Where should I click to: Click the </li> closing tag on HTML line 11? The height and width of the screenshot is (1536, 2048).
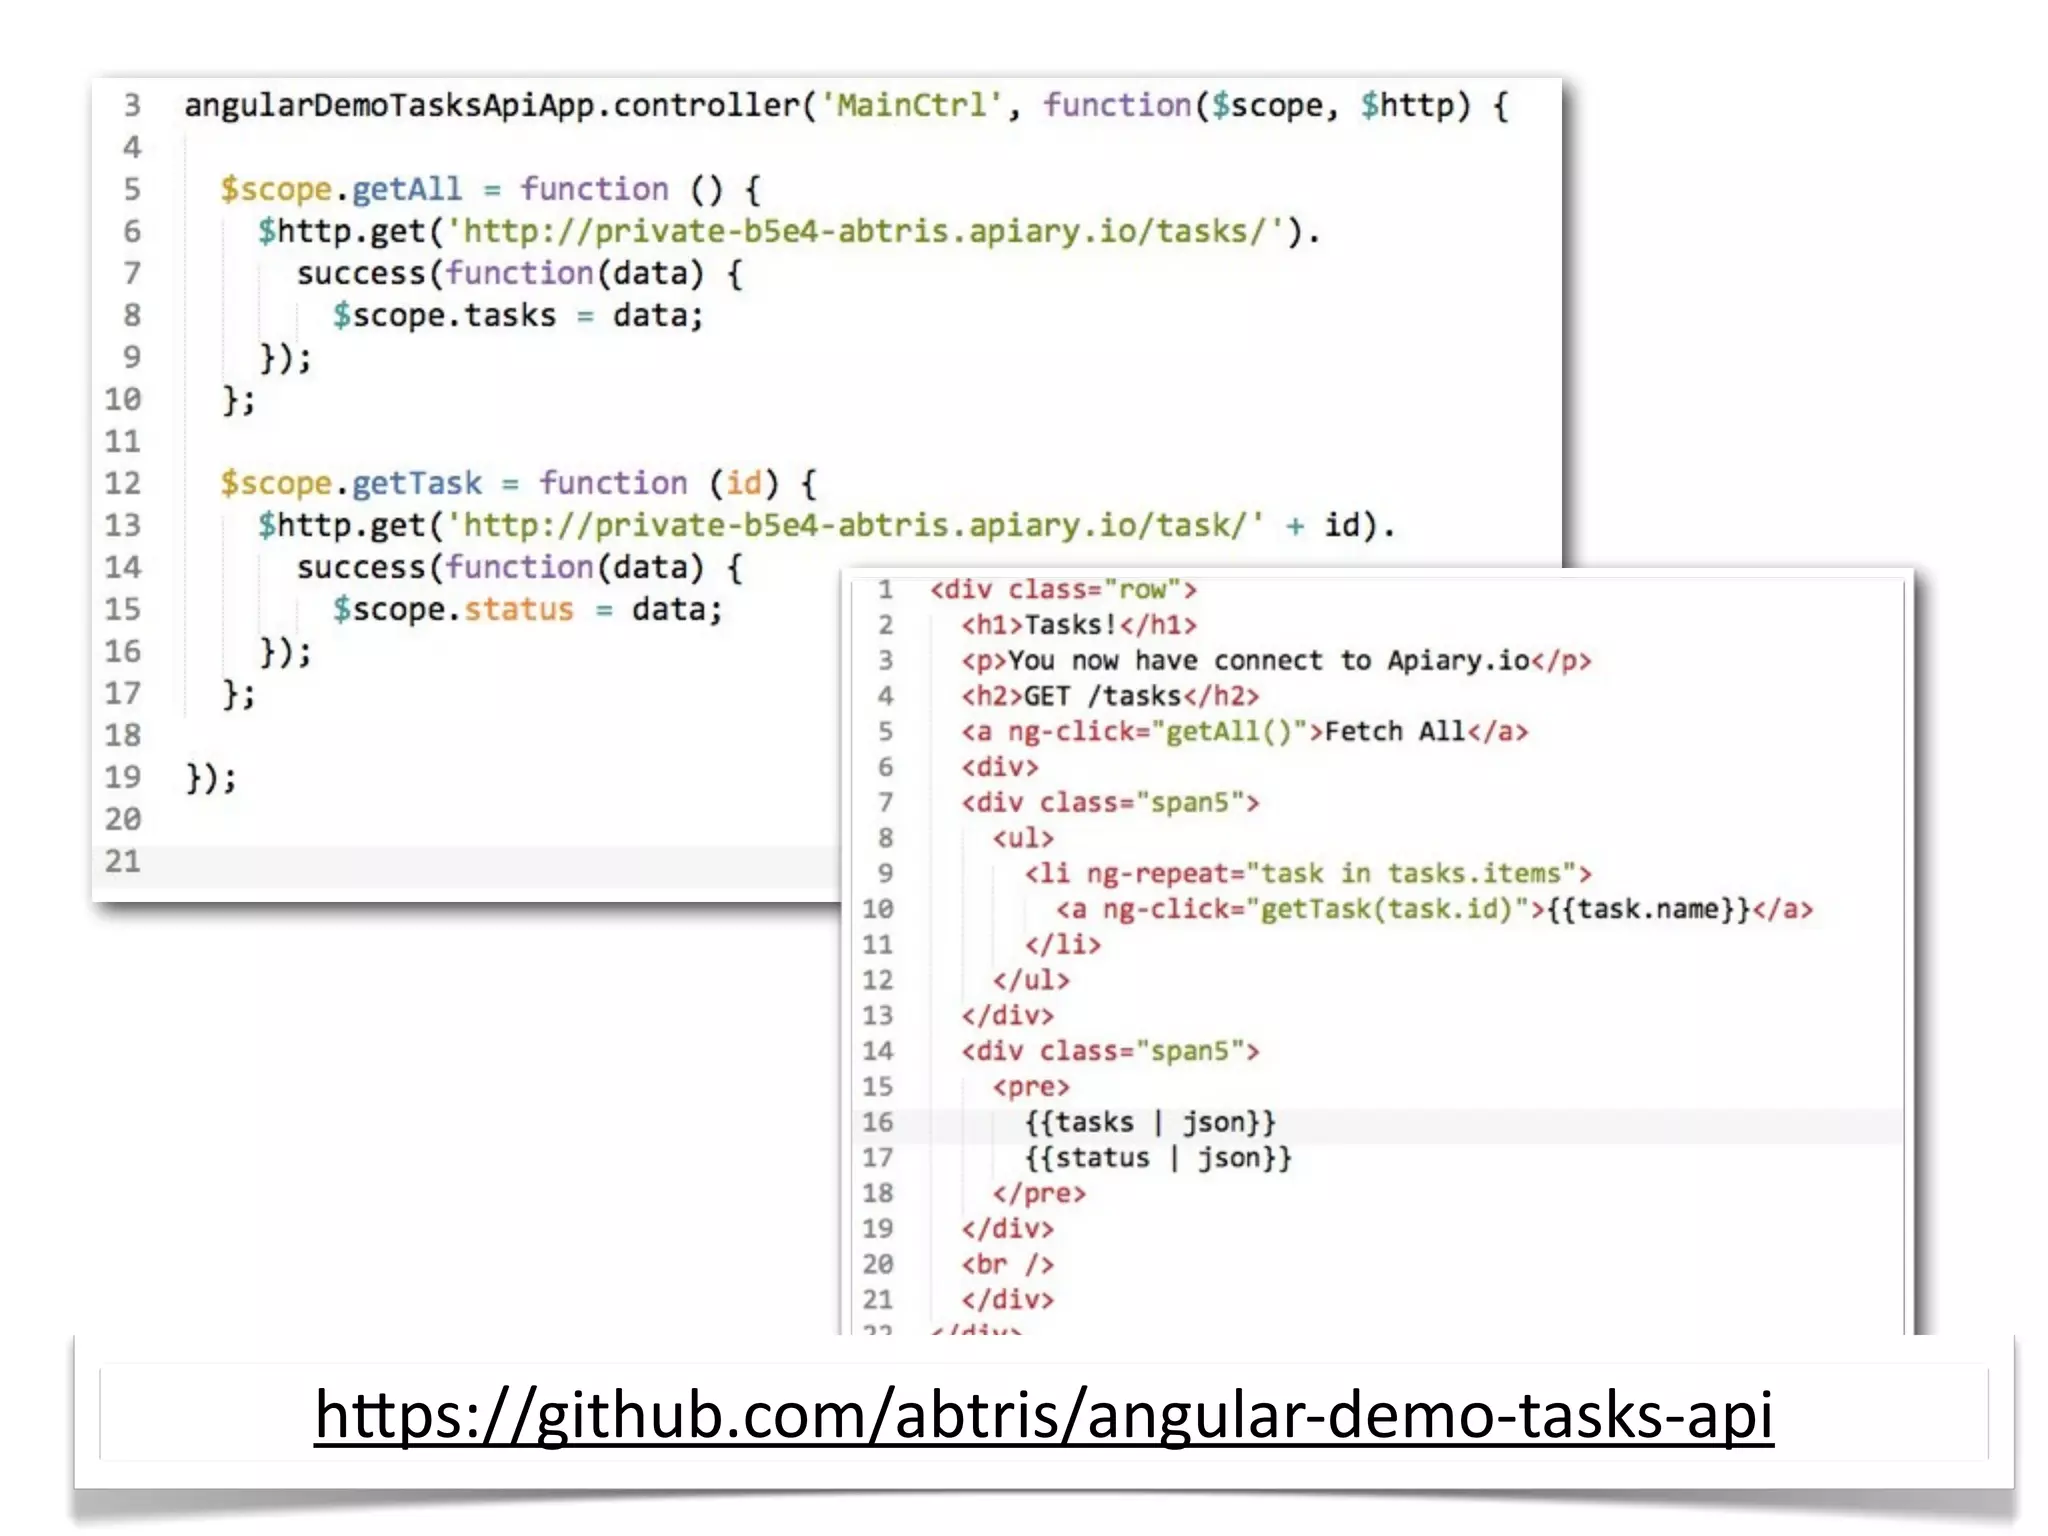click(1062, 944)
